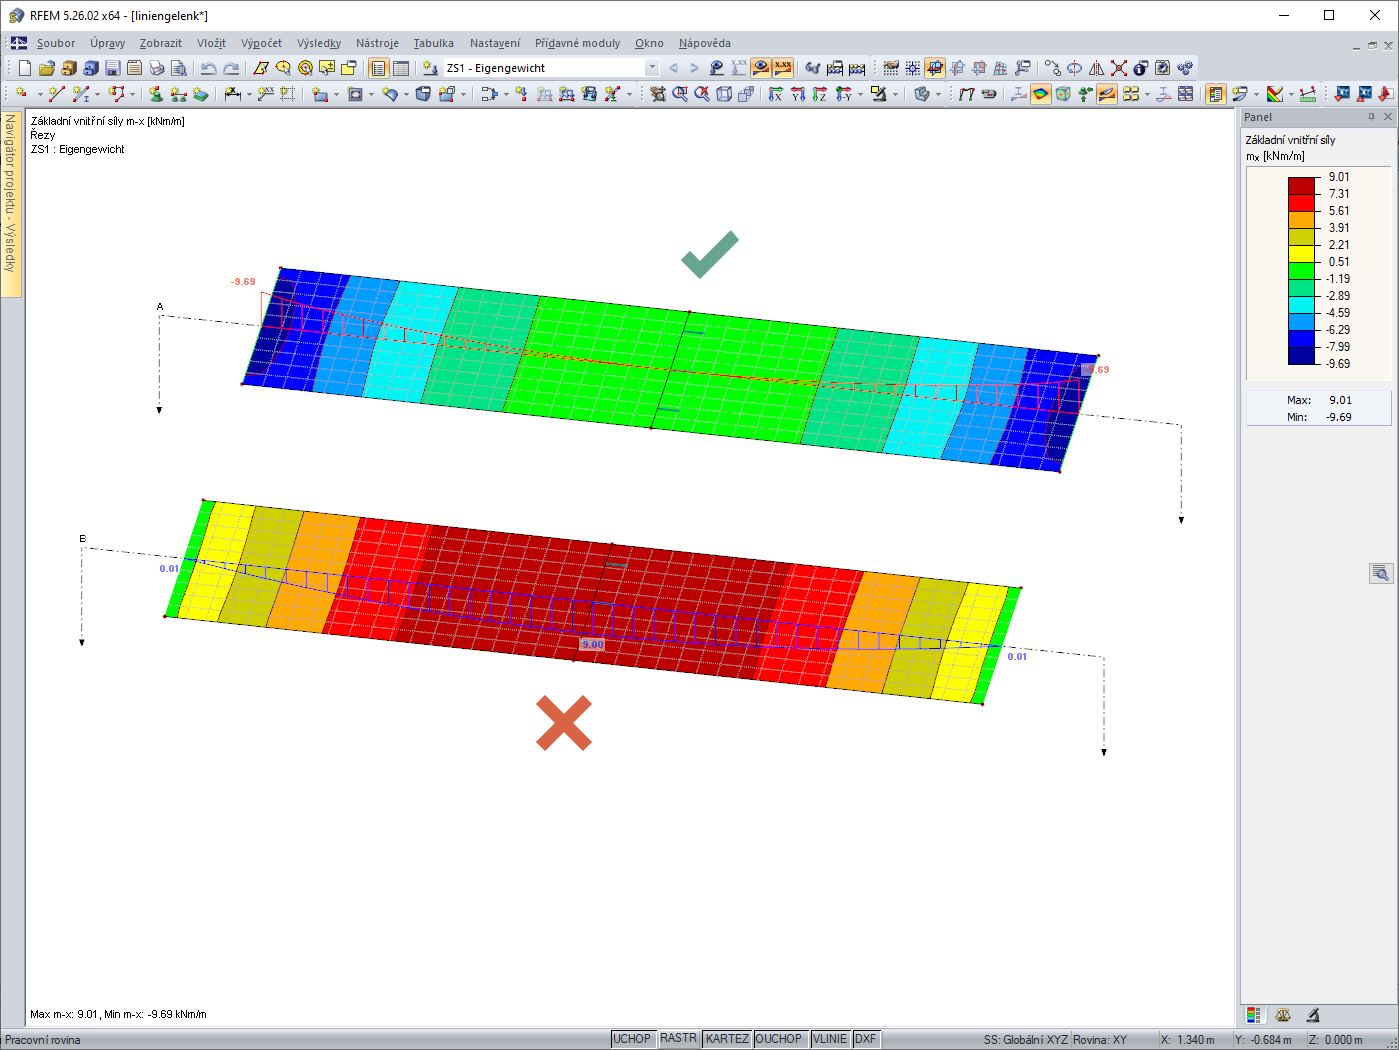The height and width of the screenshot is (1050, 1399).
Task: Go to the previous load case
Action: click(x=673, y=68)
